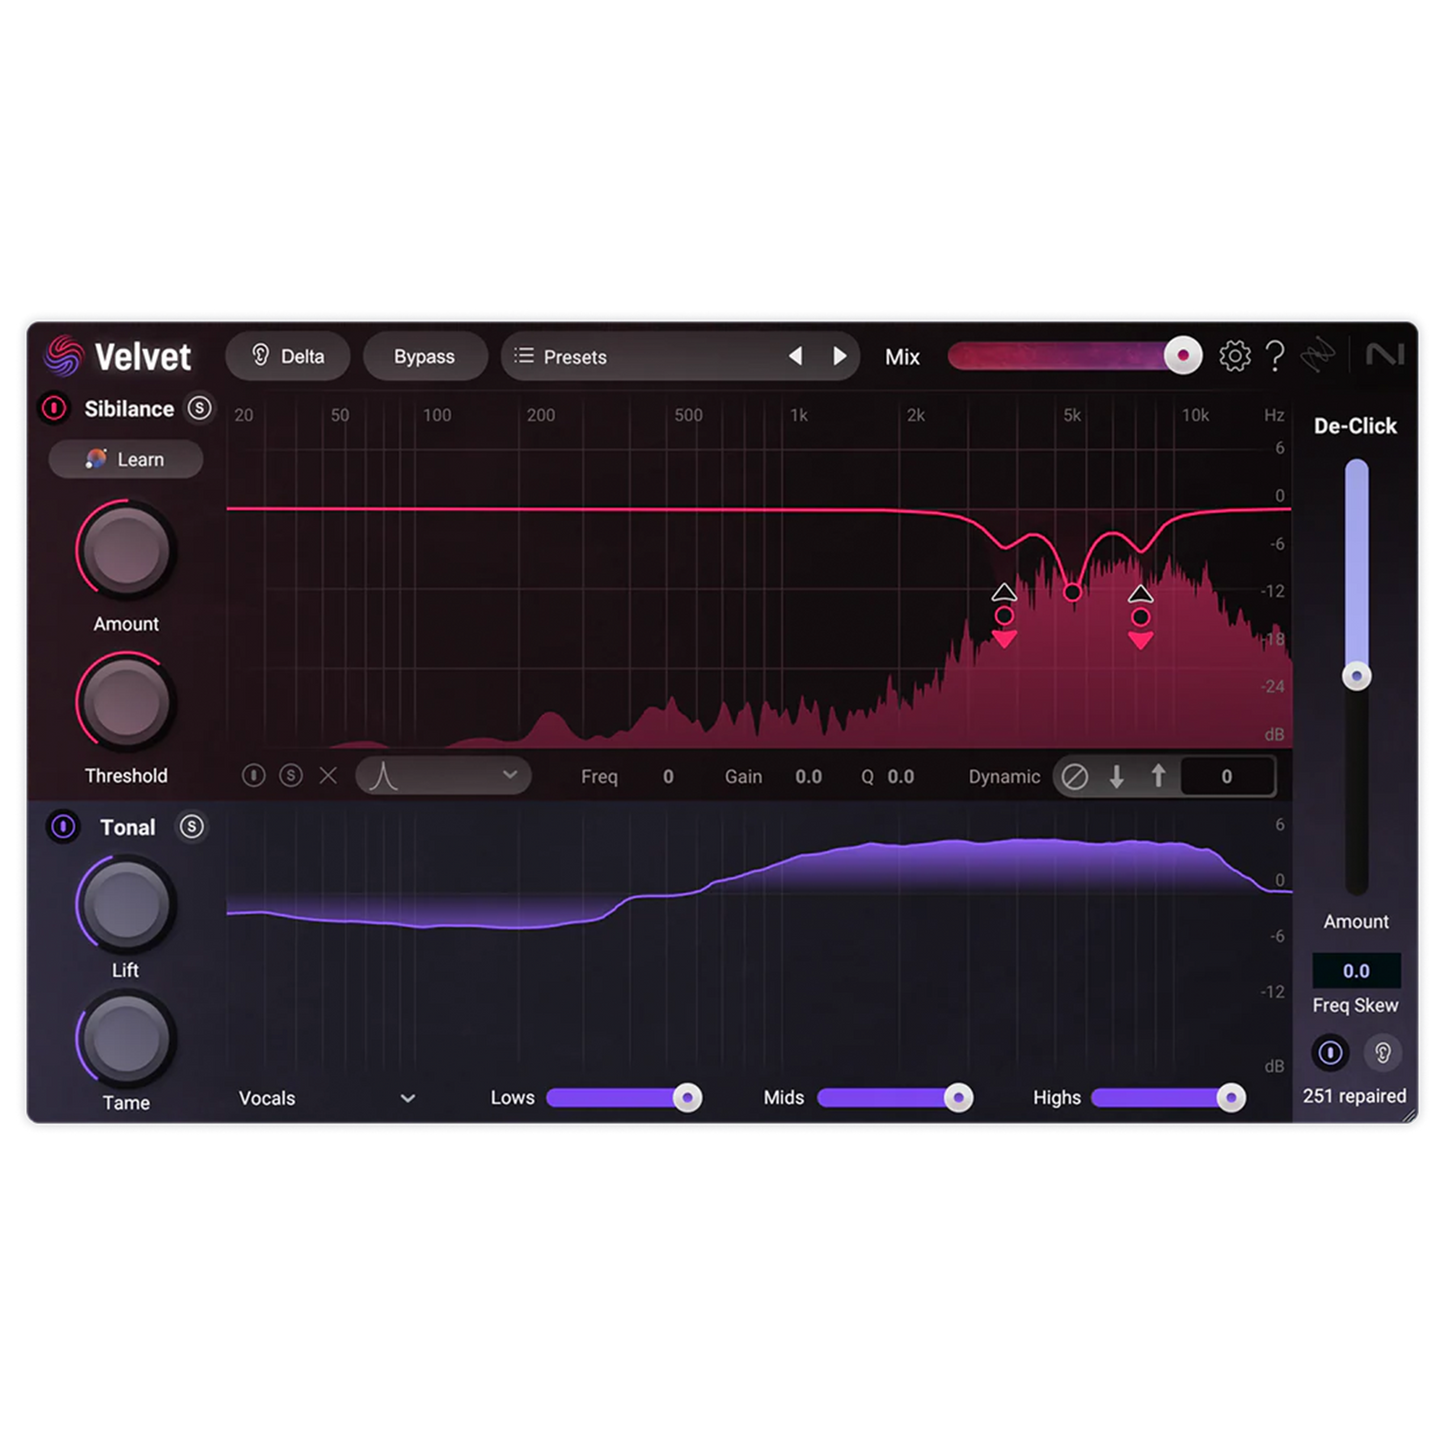Click the Sibilance Threshold knob

pyautogui.click(x=126, y=703)
